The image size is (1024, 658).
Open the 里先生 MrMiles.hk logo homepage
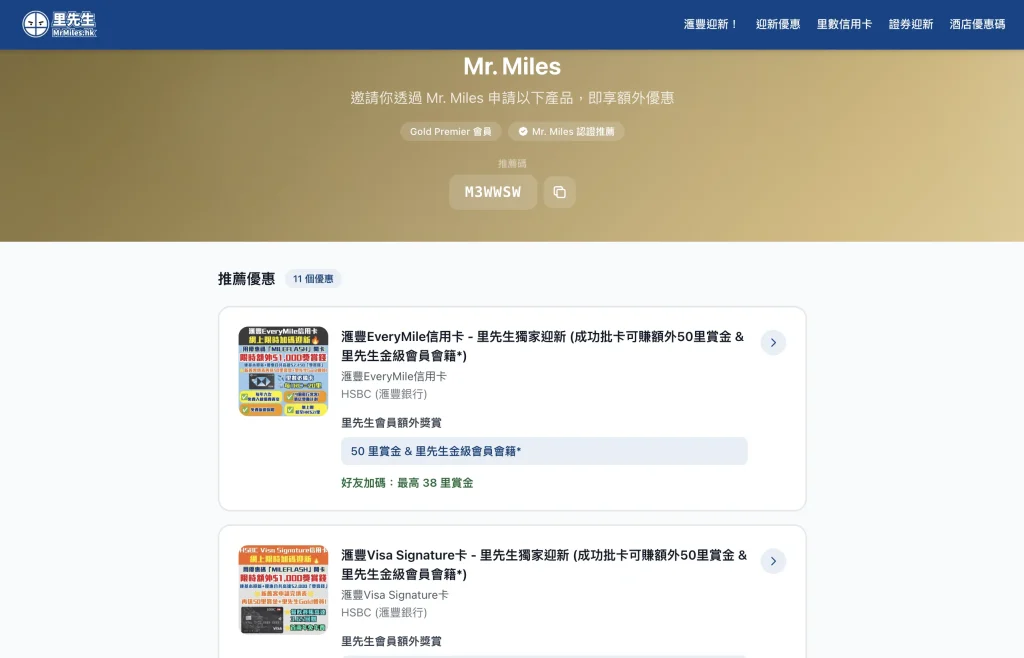pyautogui.click(x=59, y=24)
